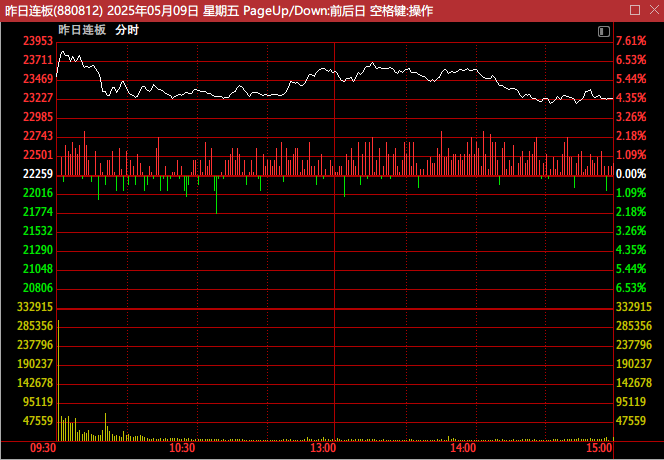Click the white 22259 baseline price
664x460 pixels.
click(x=38, y=174)
